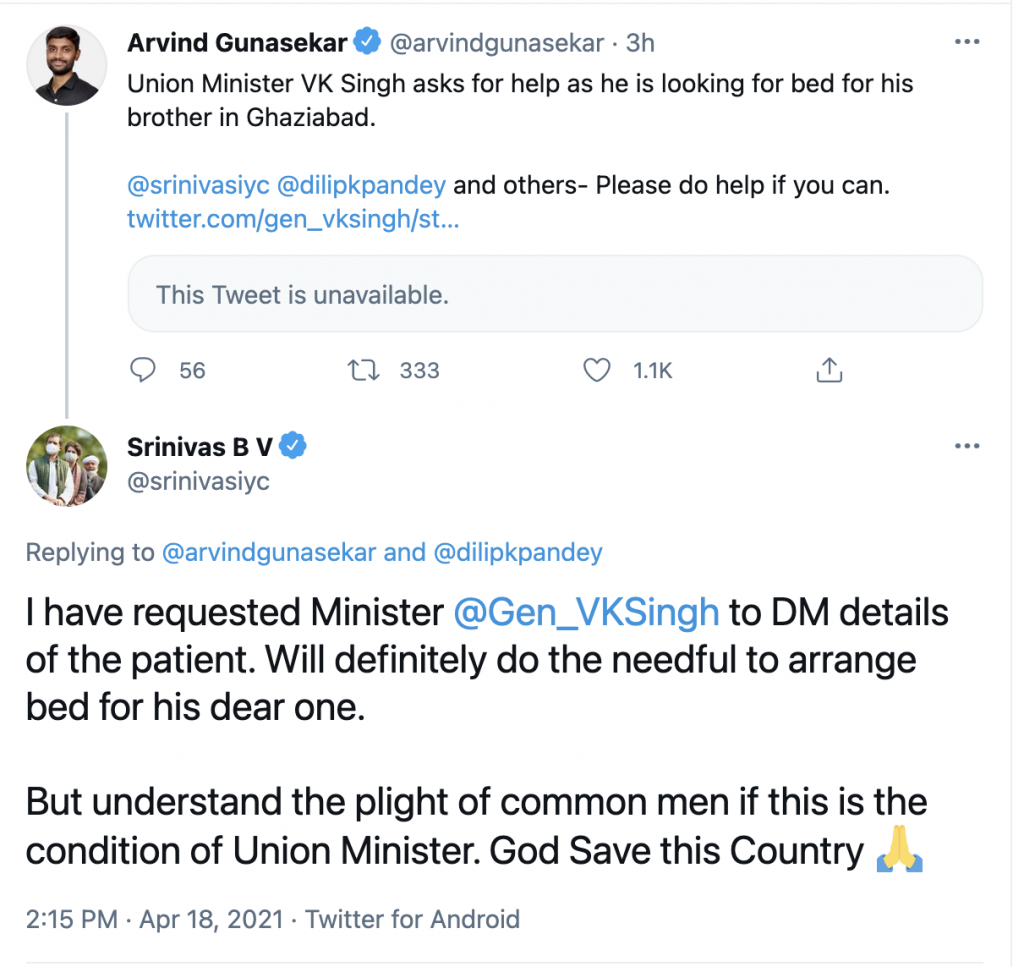Click the Twitter for Android source label

pyautogui.click(x=412, y=919)
